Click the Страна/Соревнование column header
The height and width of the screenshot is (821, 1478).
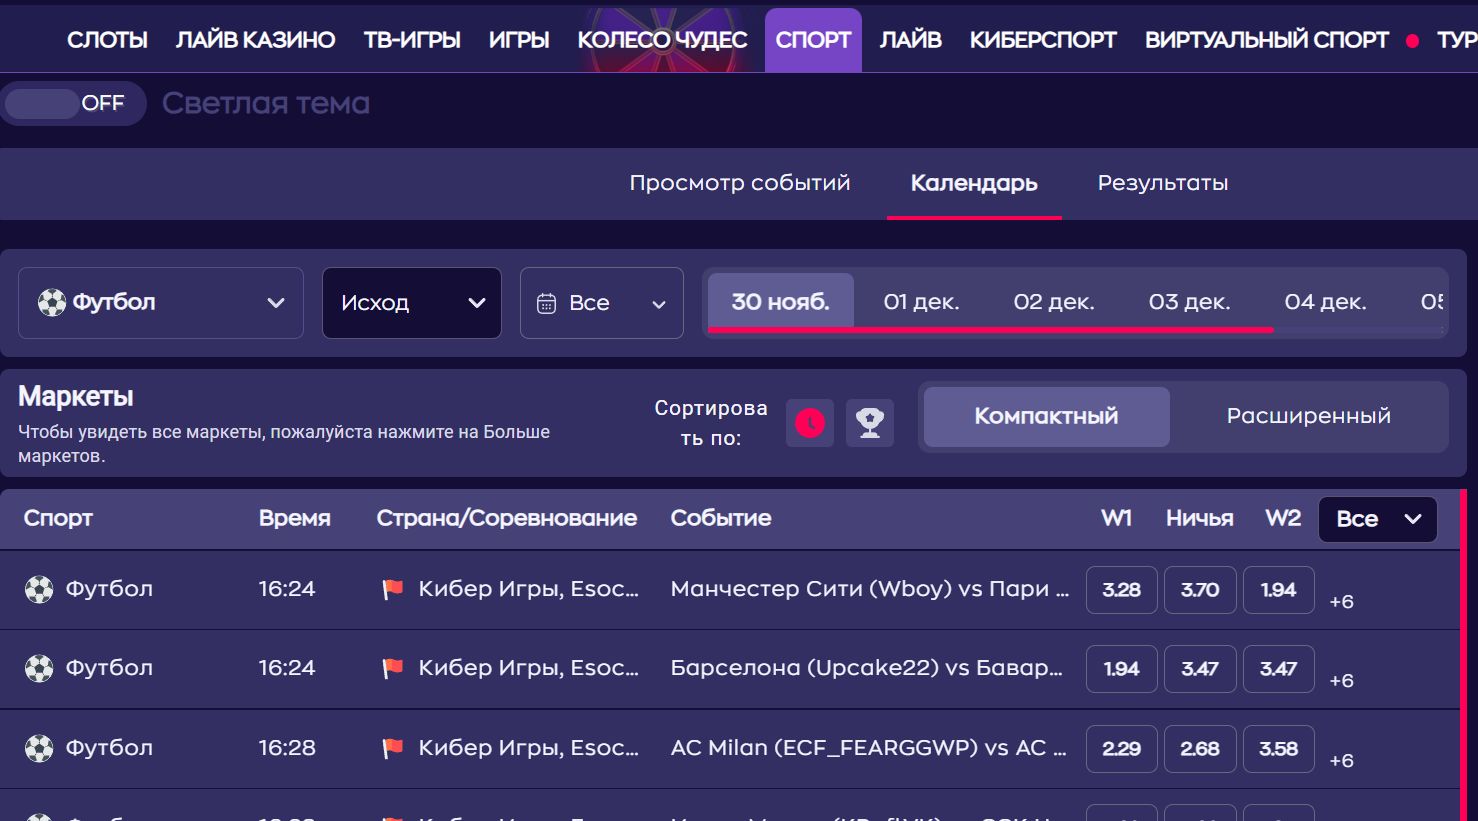[507, 518]
